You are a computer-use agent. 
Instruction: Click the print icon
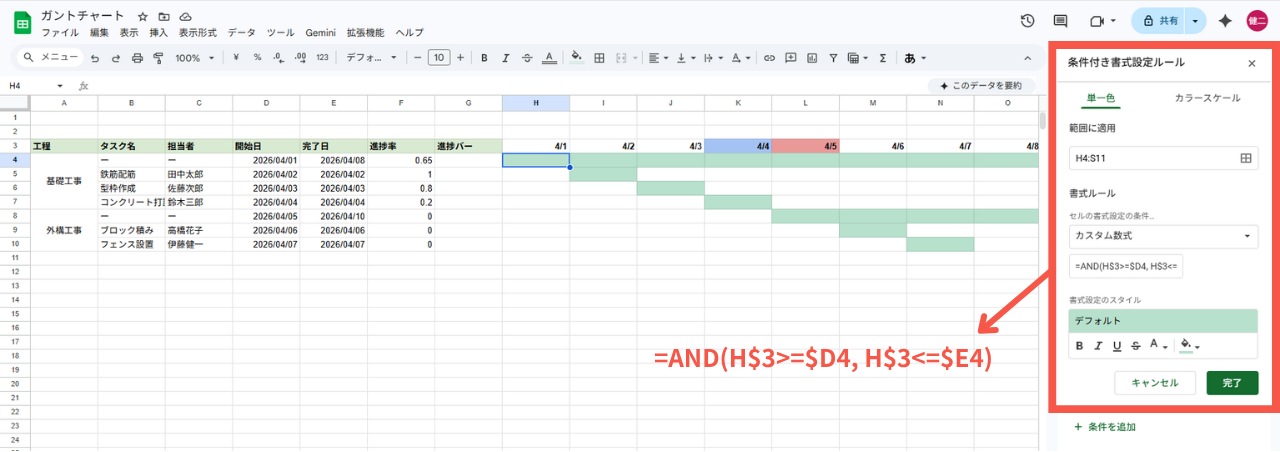[x=137, y=58]
